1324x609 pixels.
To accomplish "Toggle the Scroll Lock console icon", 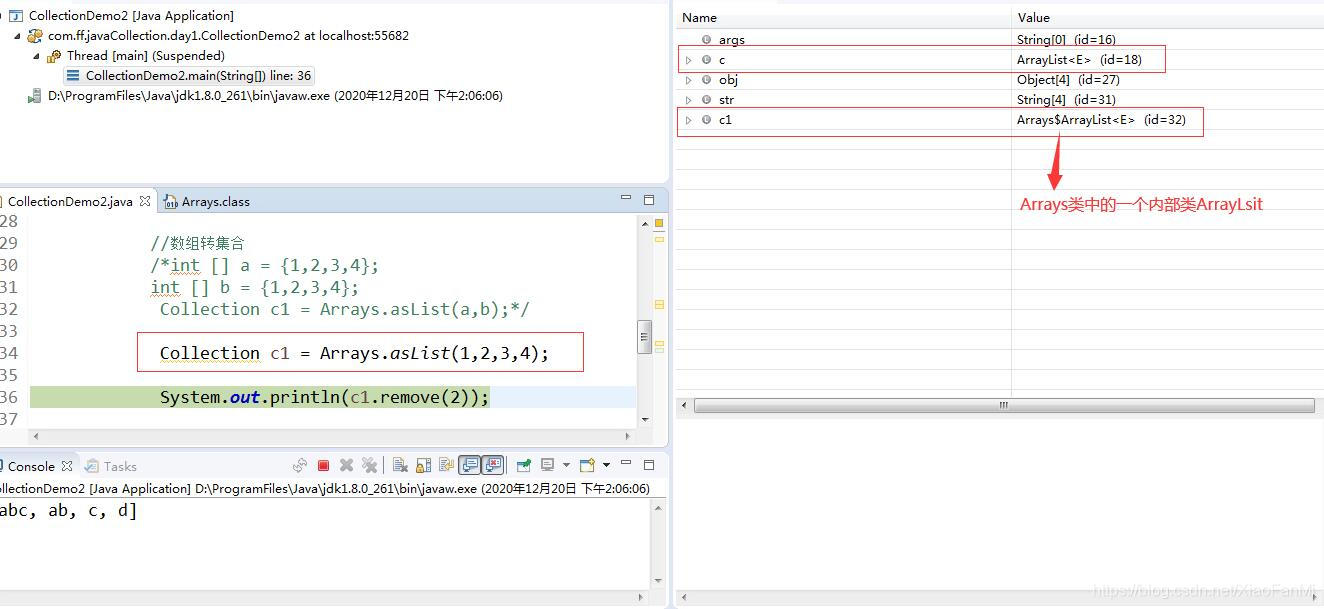I will [423, 465].
